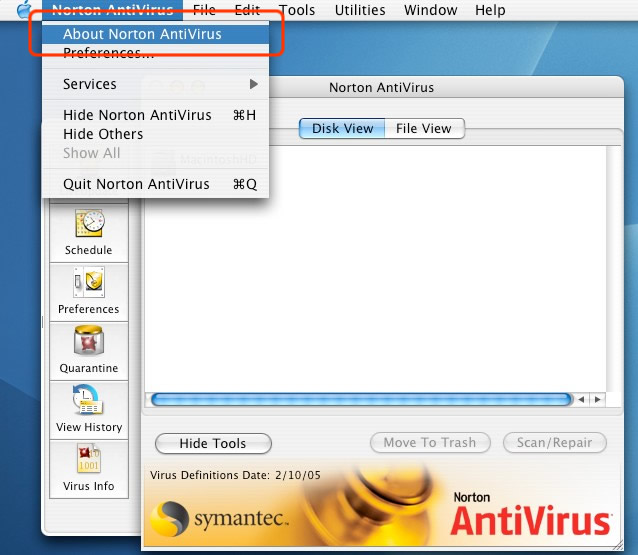Viewport: 638px width, 555px height.
Task: Switch to the Disk View tab
Action: [x=342, y=129]
